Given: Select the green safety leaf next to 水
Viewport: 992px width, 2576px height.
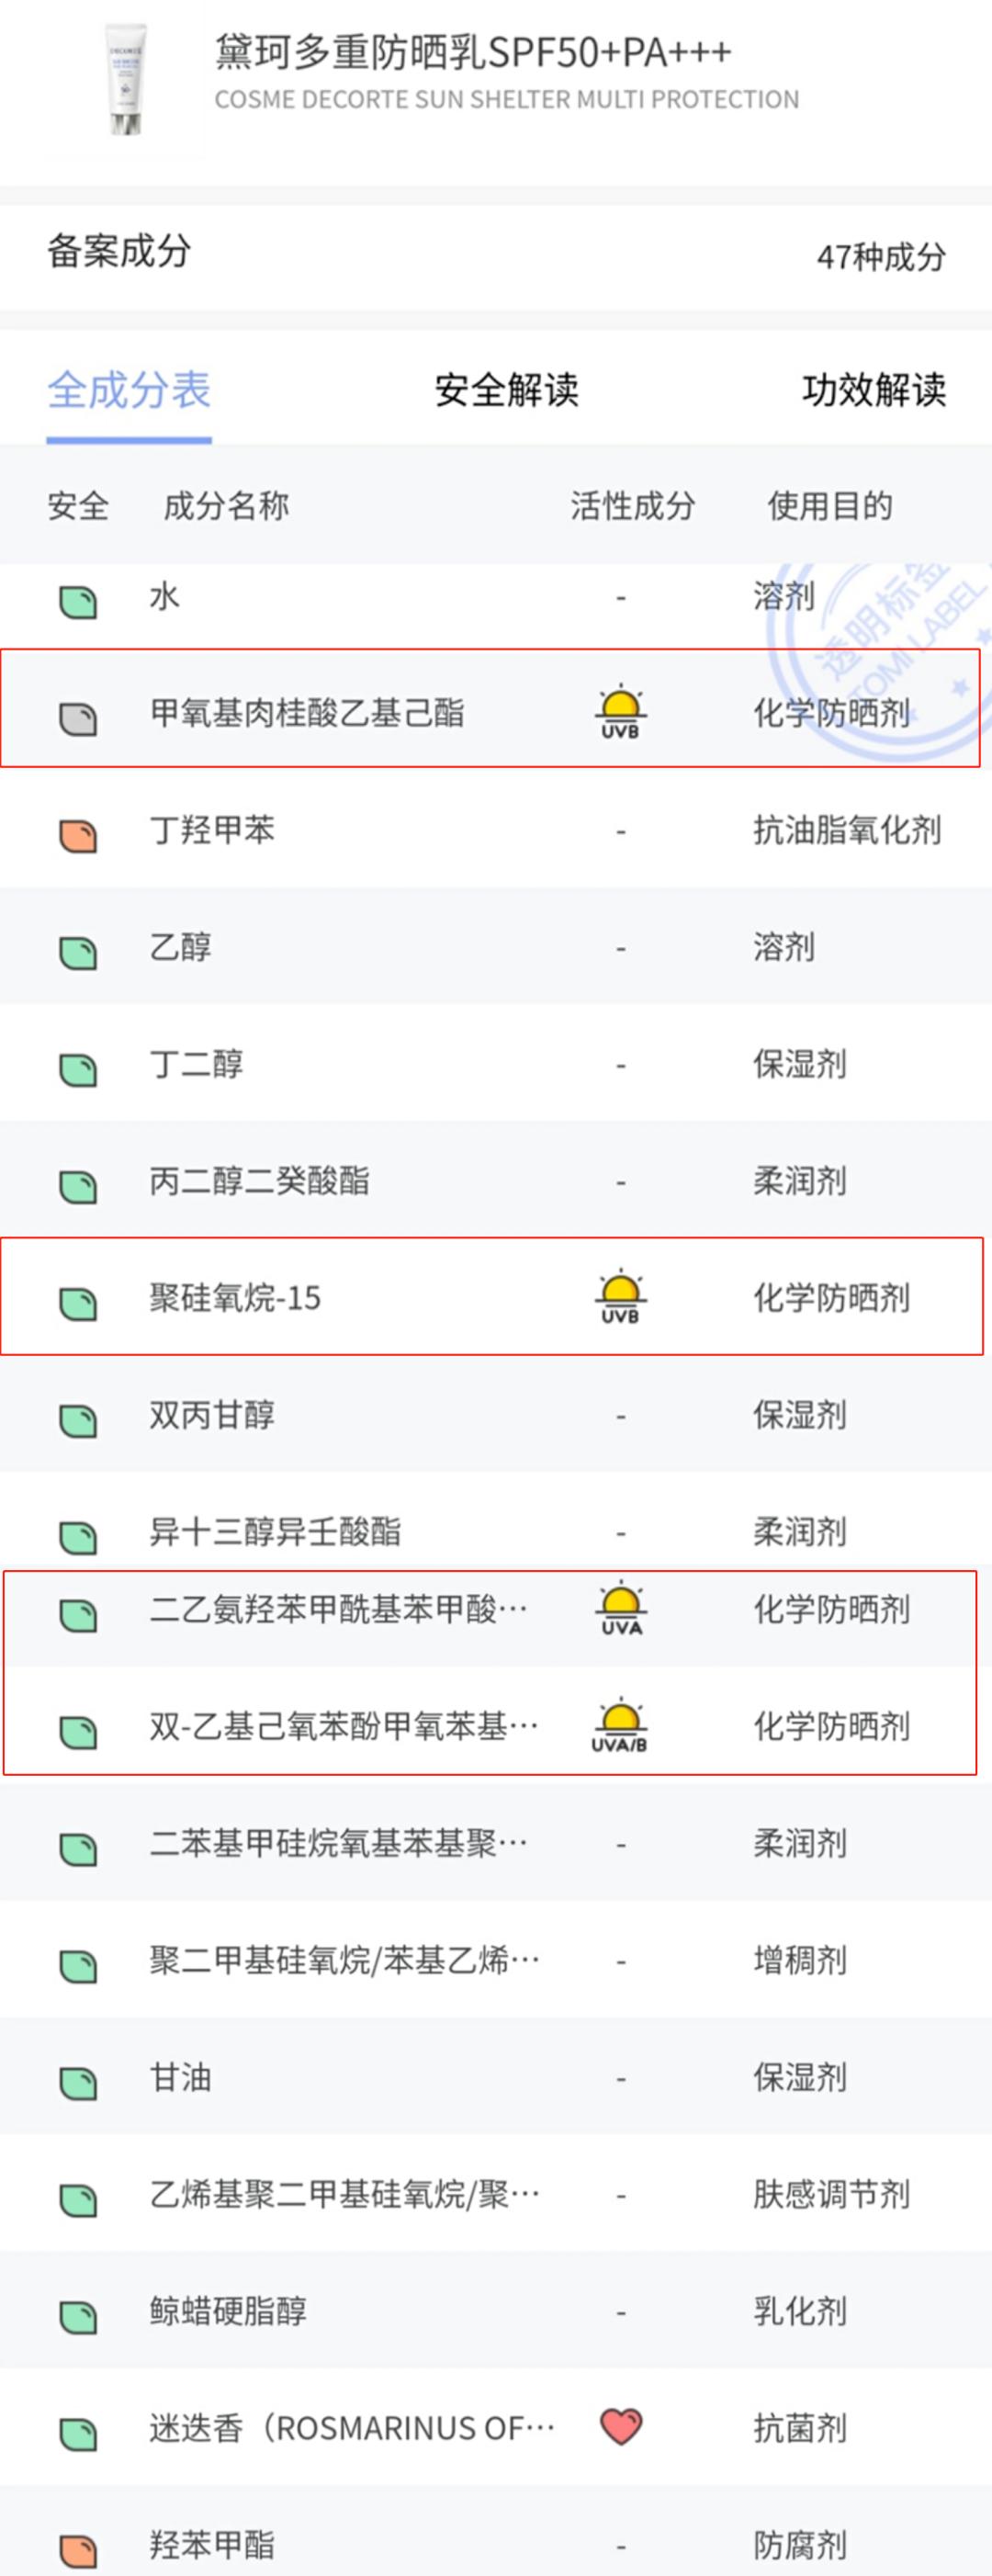Looking at the screenshot, I should point(78,596).
